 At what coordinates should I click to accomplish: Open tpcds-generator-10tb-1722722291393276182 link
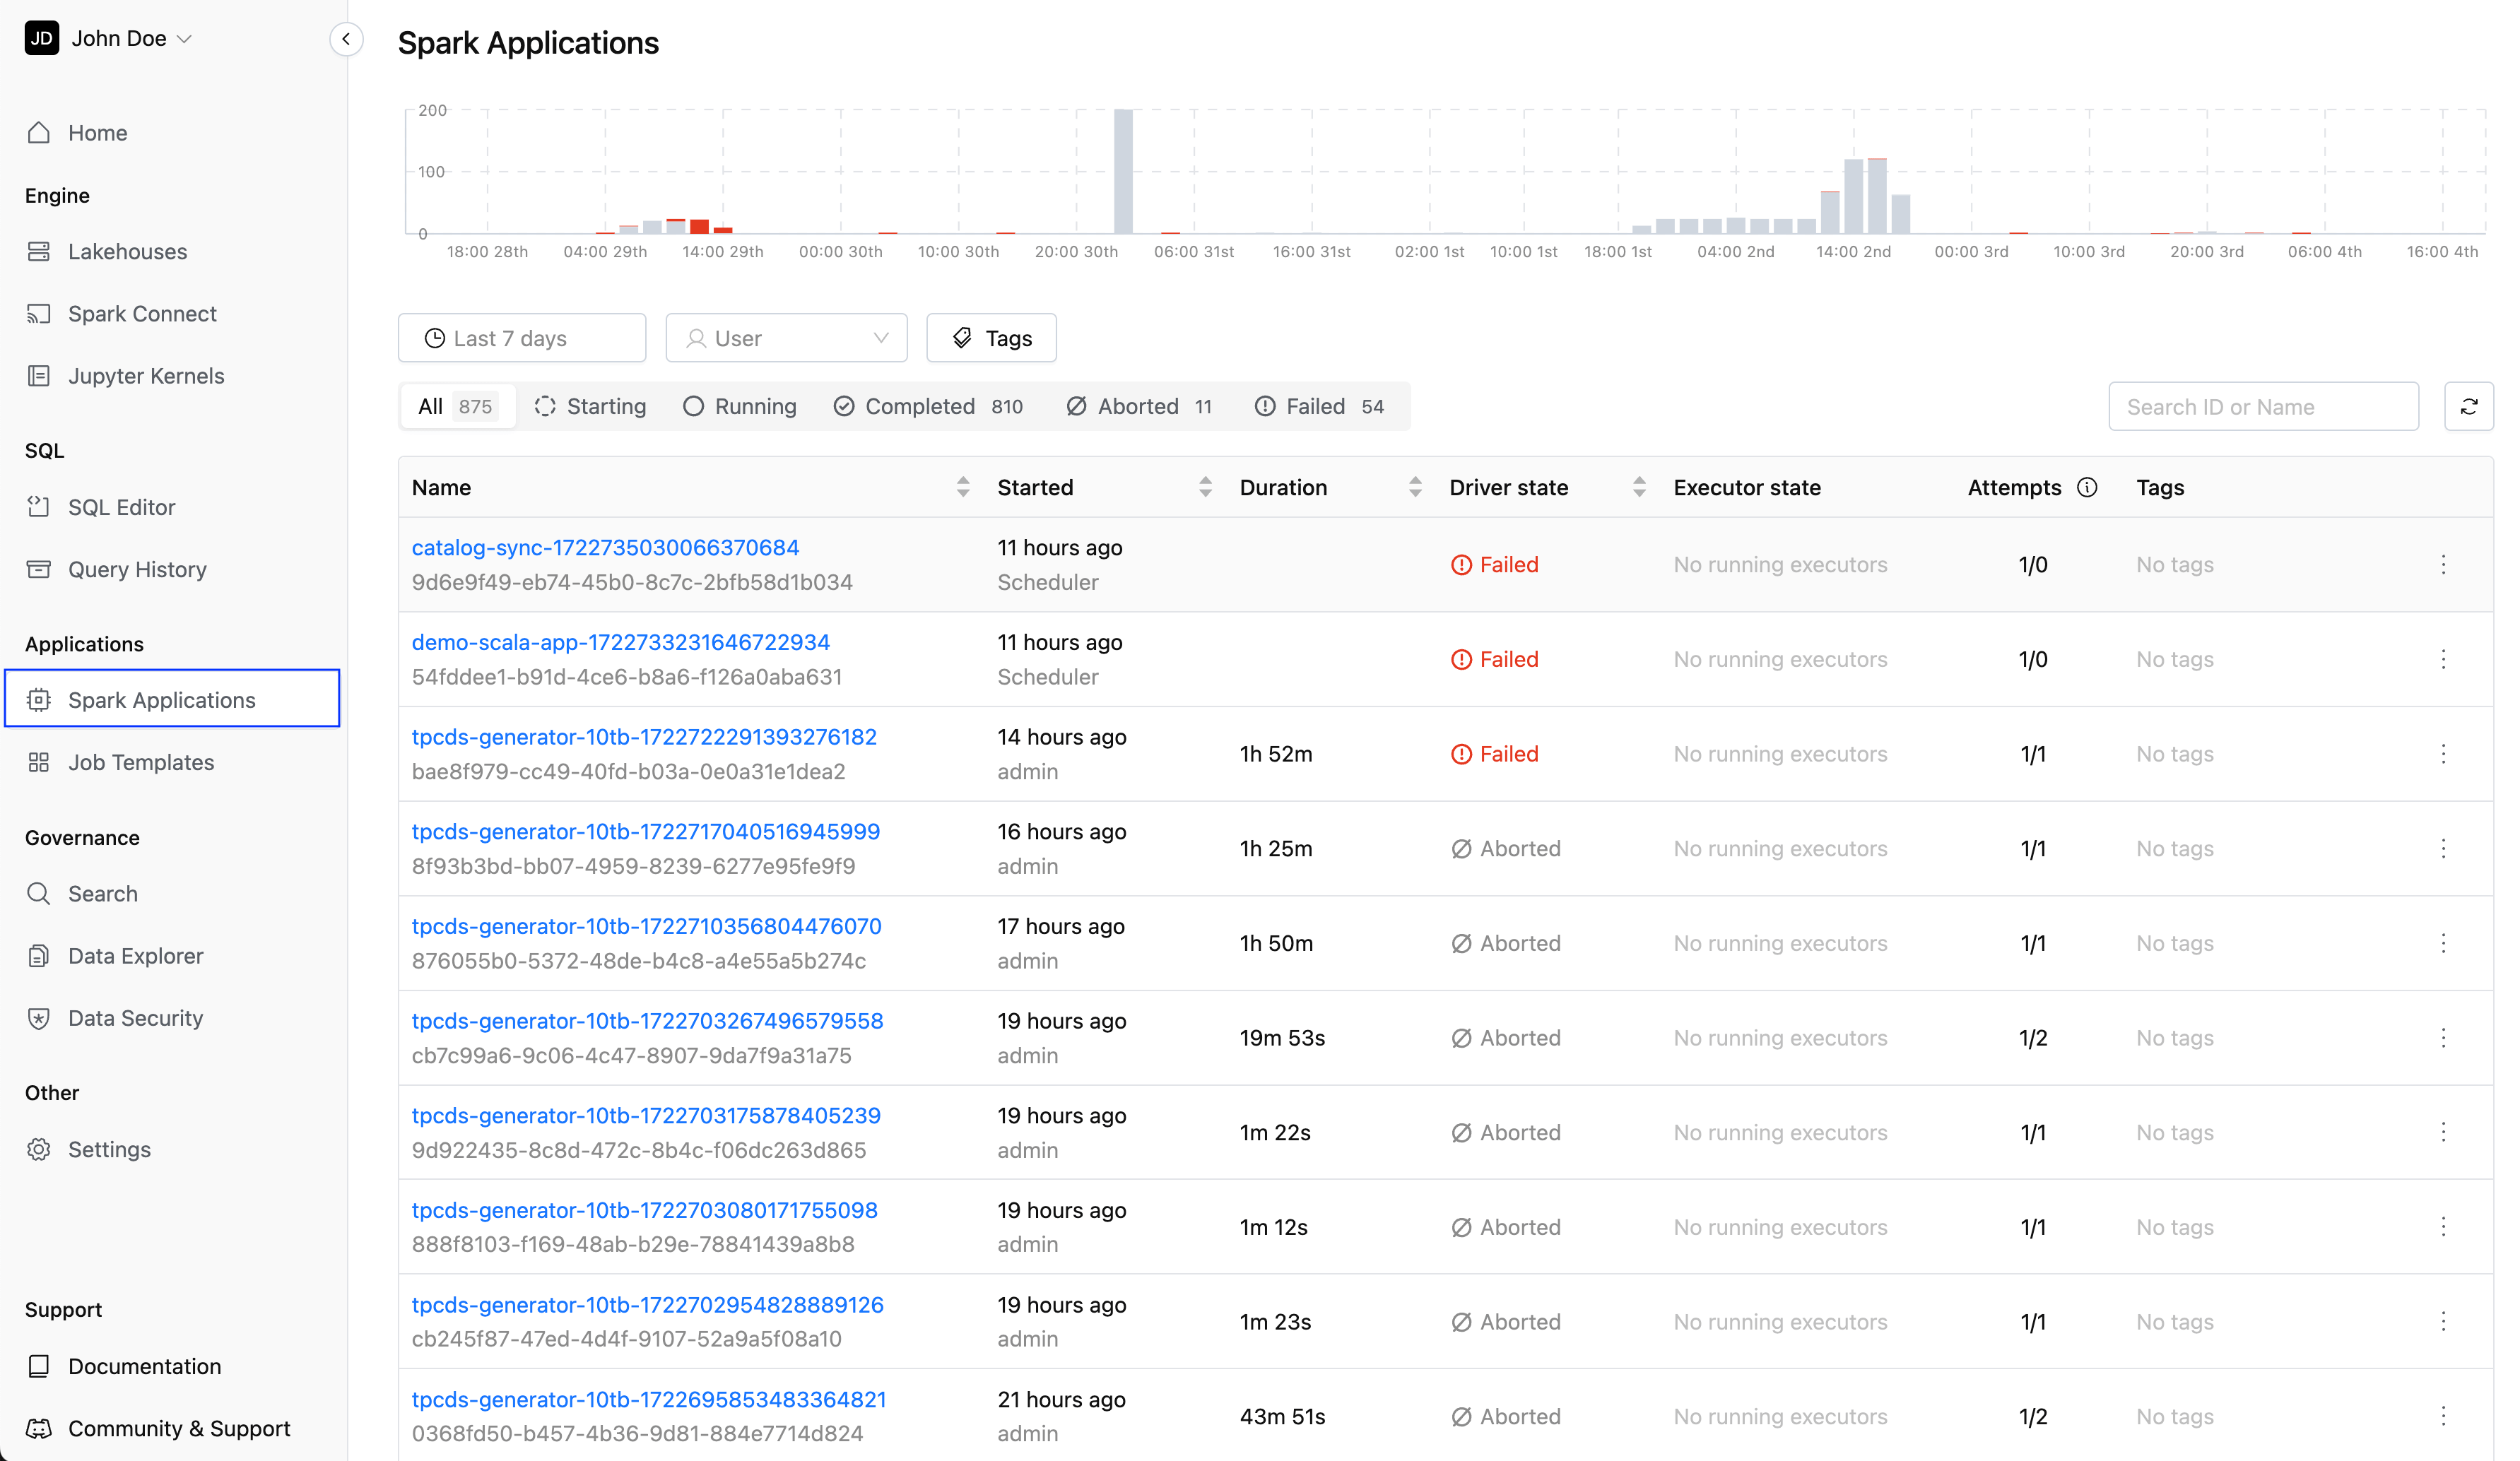644,737
